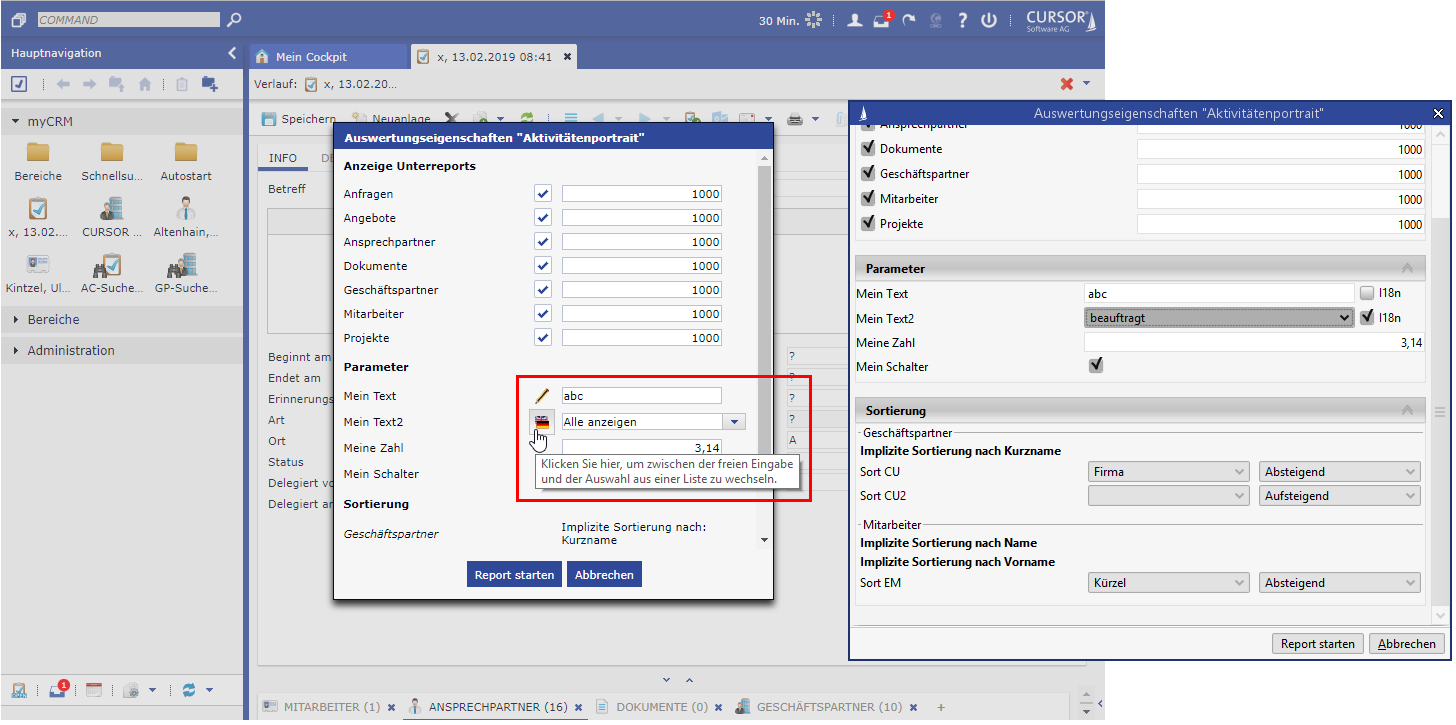Open the Schnellsuche folder in myCRM
This screenshot has width=1456, height=725.
tap(112, 152)
